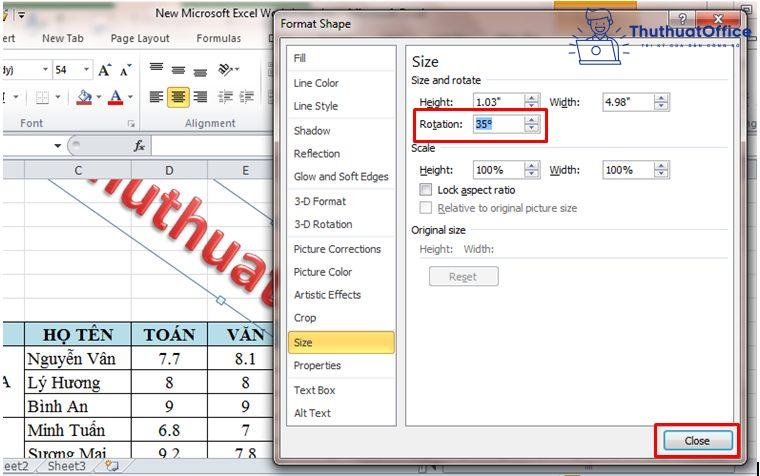
Task: Apply Bottom Align in the Alignment group
Action: (200, 73)
